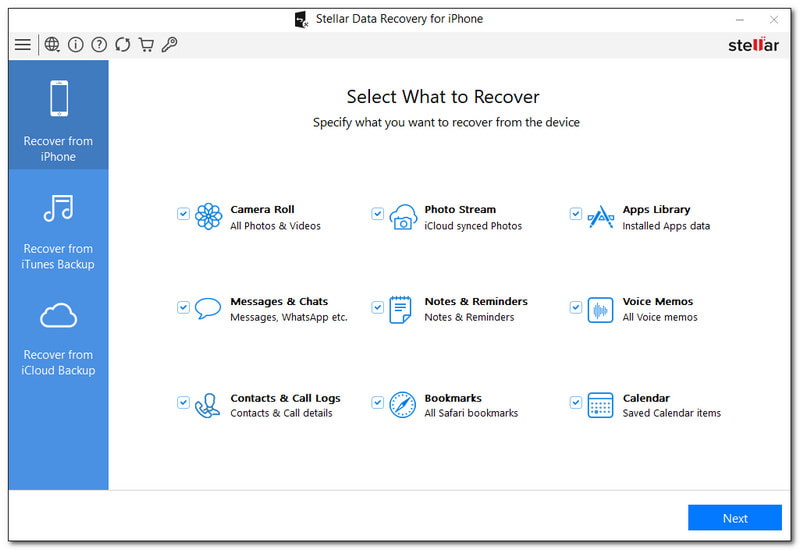Uncheck the Messages & Chats checkbox
The image size is (800, 550).
(183, 307)
